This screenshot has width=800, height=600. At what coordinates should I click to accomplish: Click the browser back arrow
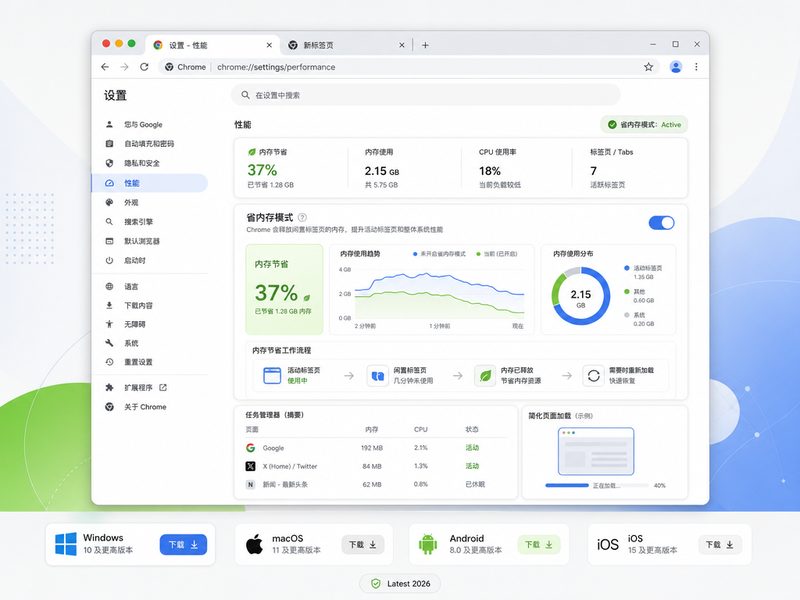coord(105,67)
